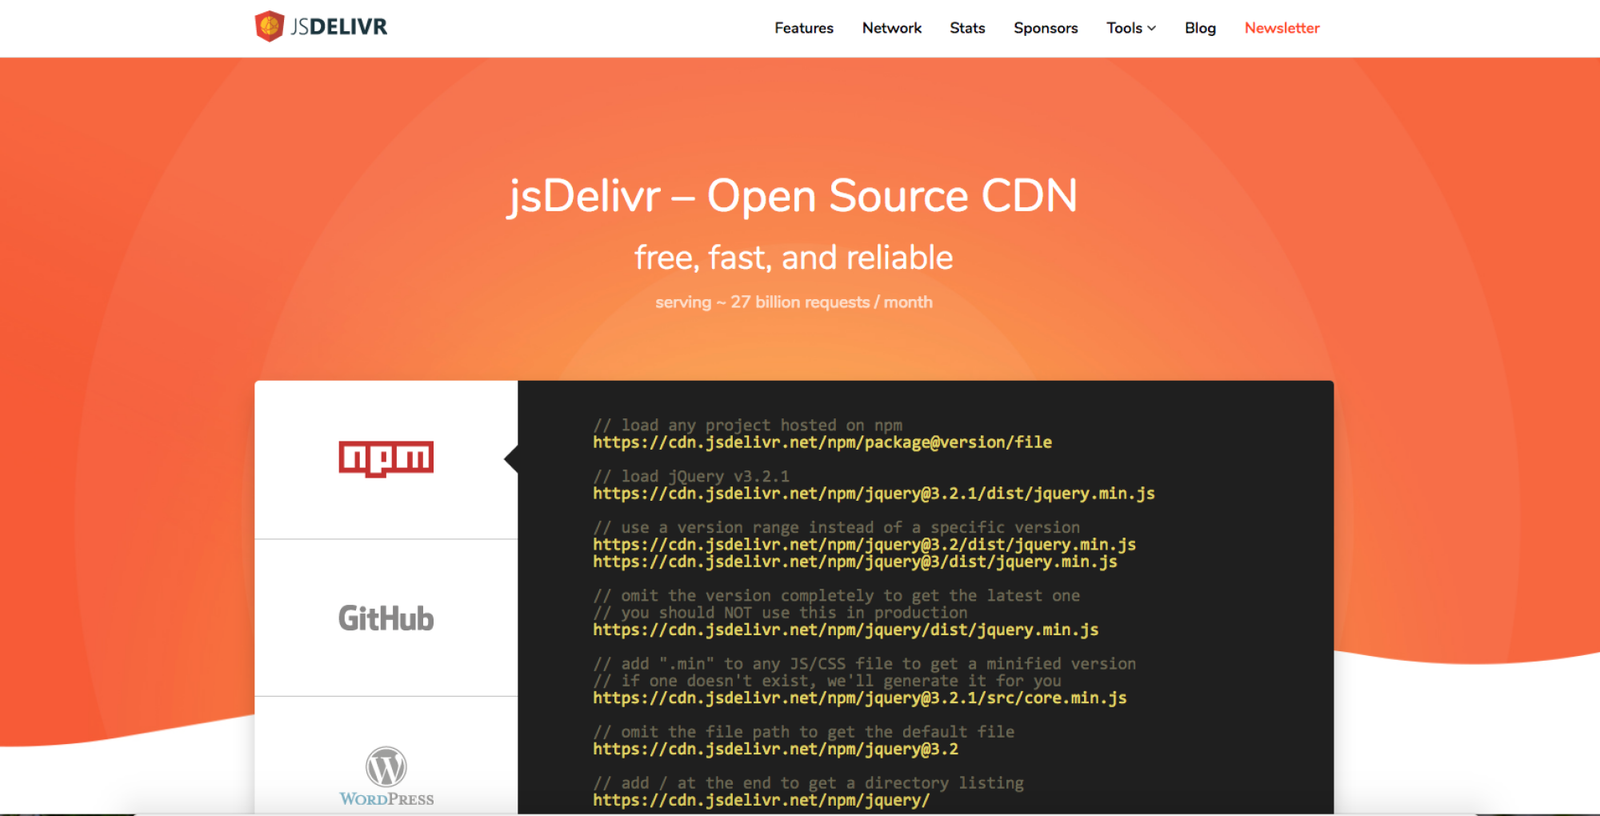Click the jquery@3.2.1/src/core.min.js URL
Screen dimensions: 1600x816
click(x=860, y=698)
